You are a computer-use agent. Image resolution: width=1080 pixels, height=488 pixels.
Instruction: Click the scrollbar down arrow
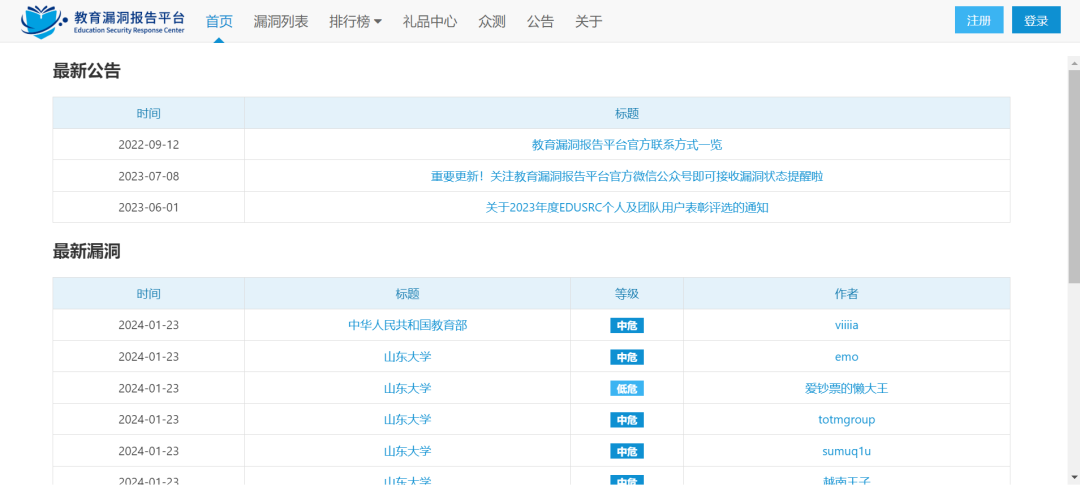[1074, 476]
